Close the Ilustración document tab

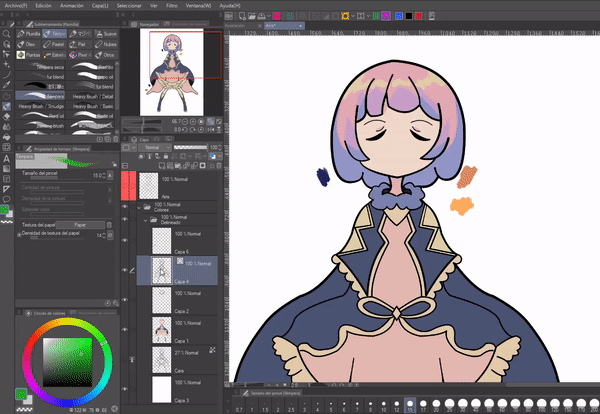pos(259,26)
